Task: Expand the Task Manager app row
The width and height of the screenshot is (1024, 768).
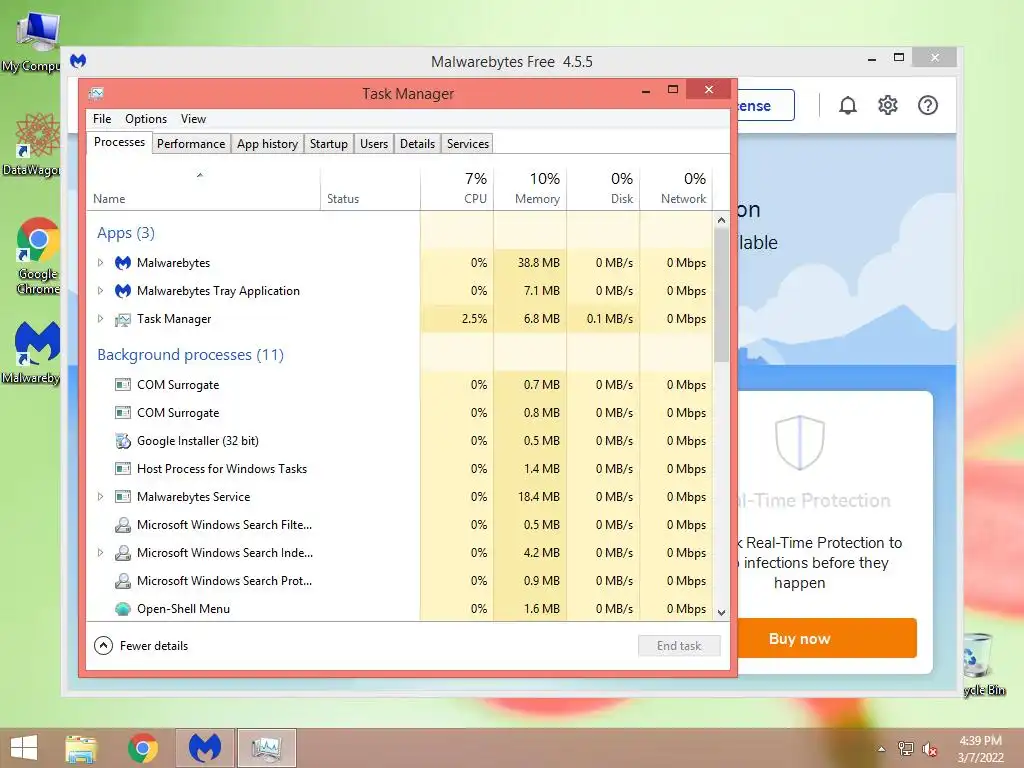Action: click(100, 319)
